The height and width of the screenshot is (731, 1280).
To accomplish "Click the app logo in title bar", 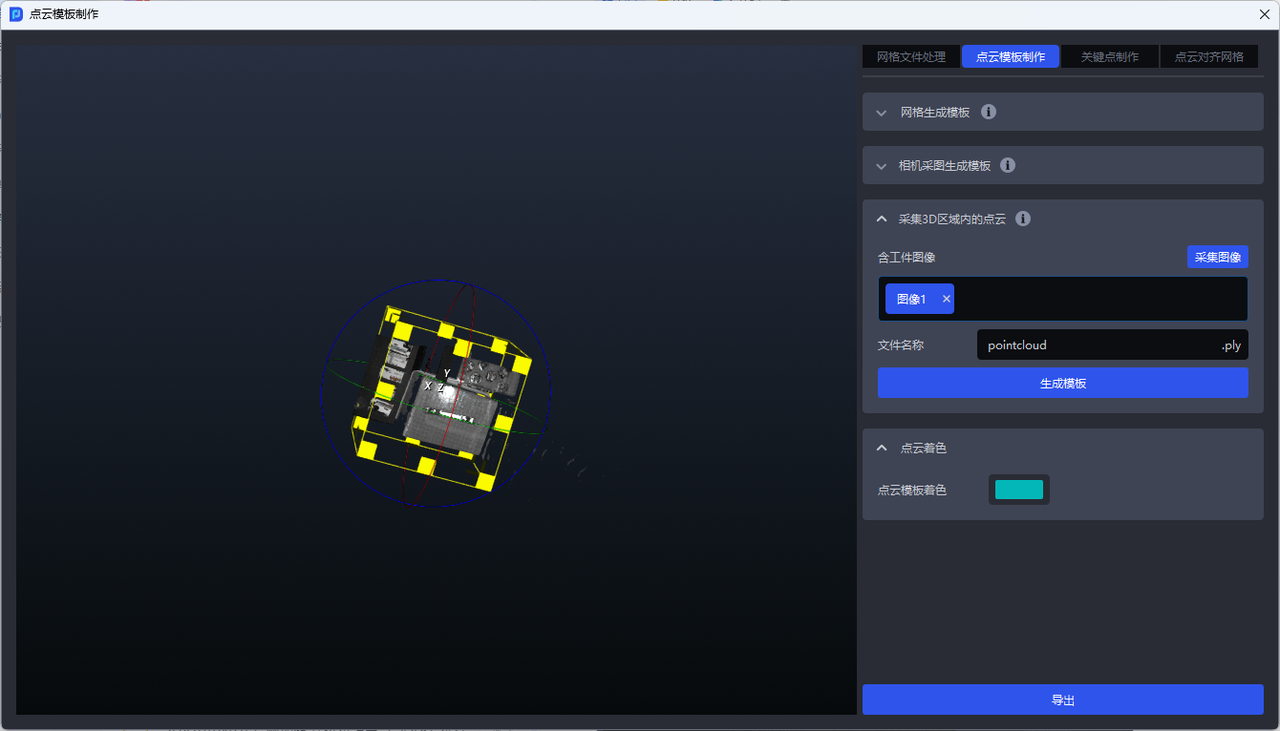I will click(x=16, y=14).
